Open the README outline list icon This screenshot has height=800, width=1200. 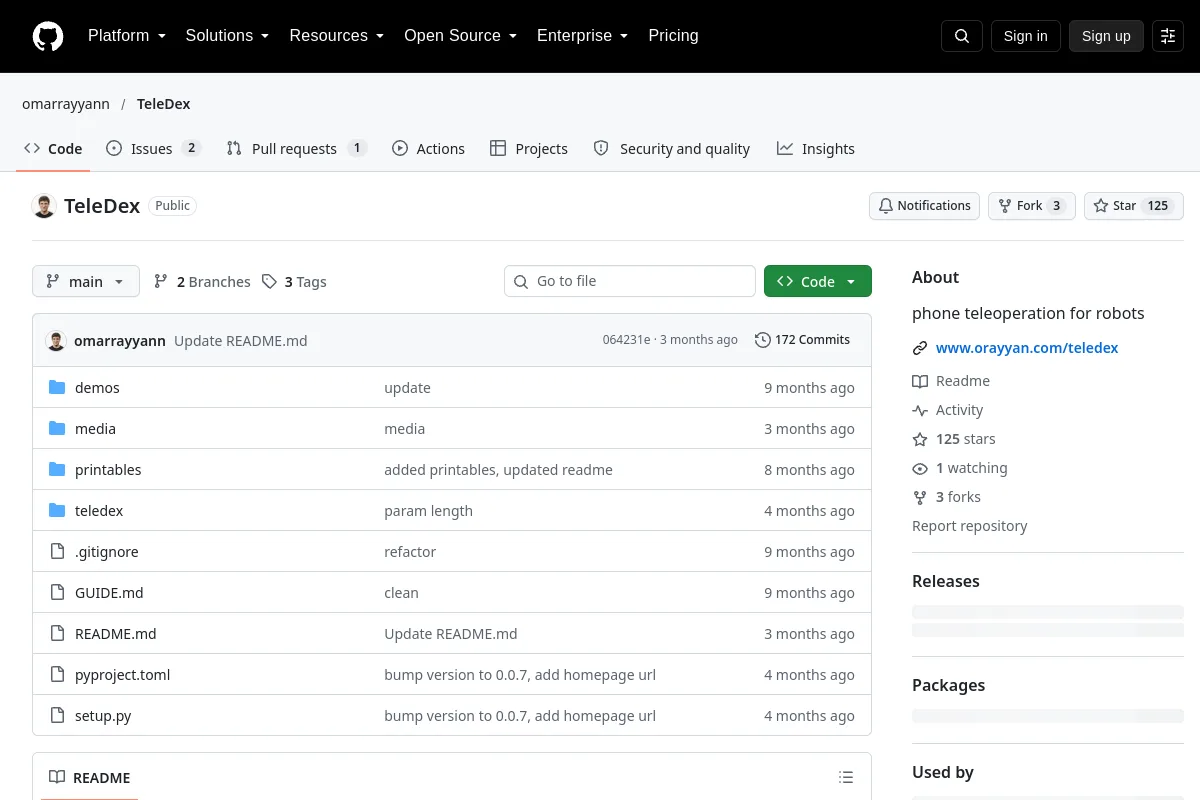[846, 777]
